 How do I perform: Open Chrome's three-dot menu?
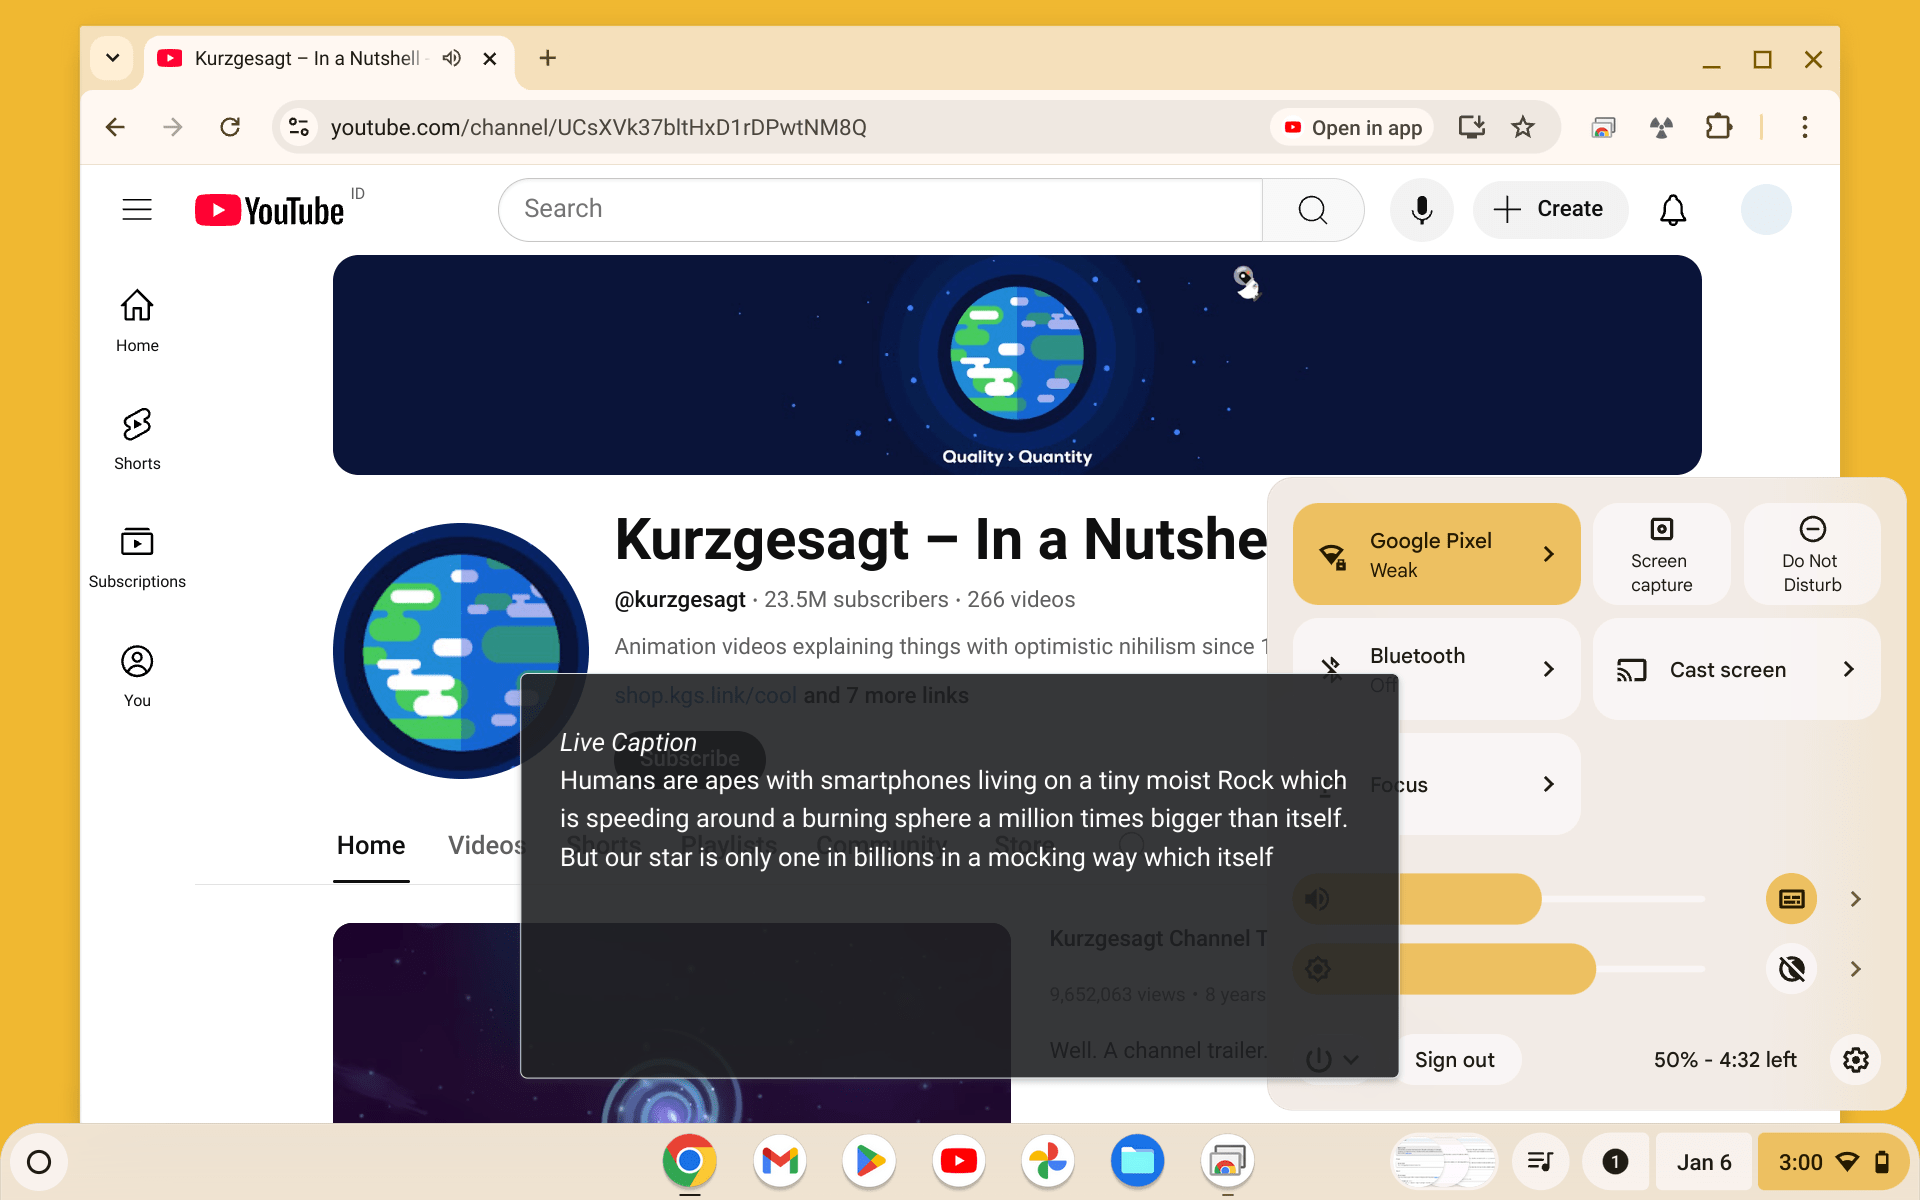(1805, 127)
